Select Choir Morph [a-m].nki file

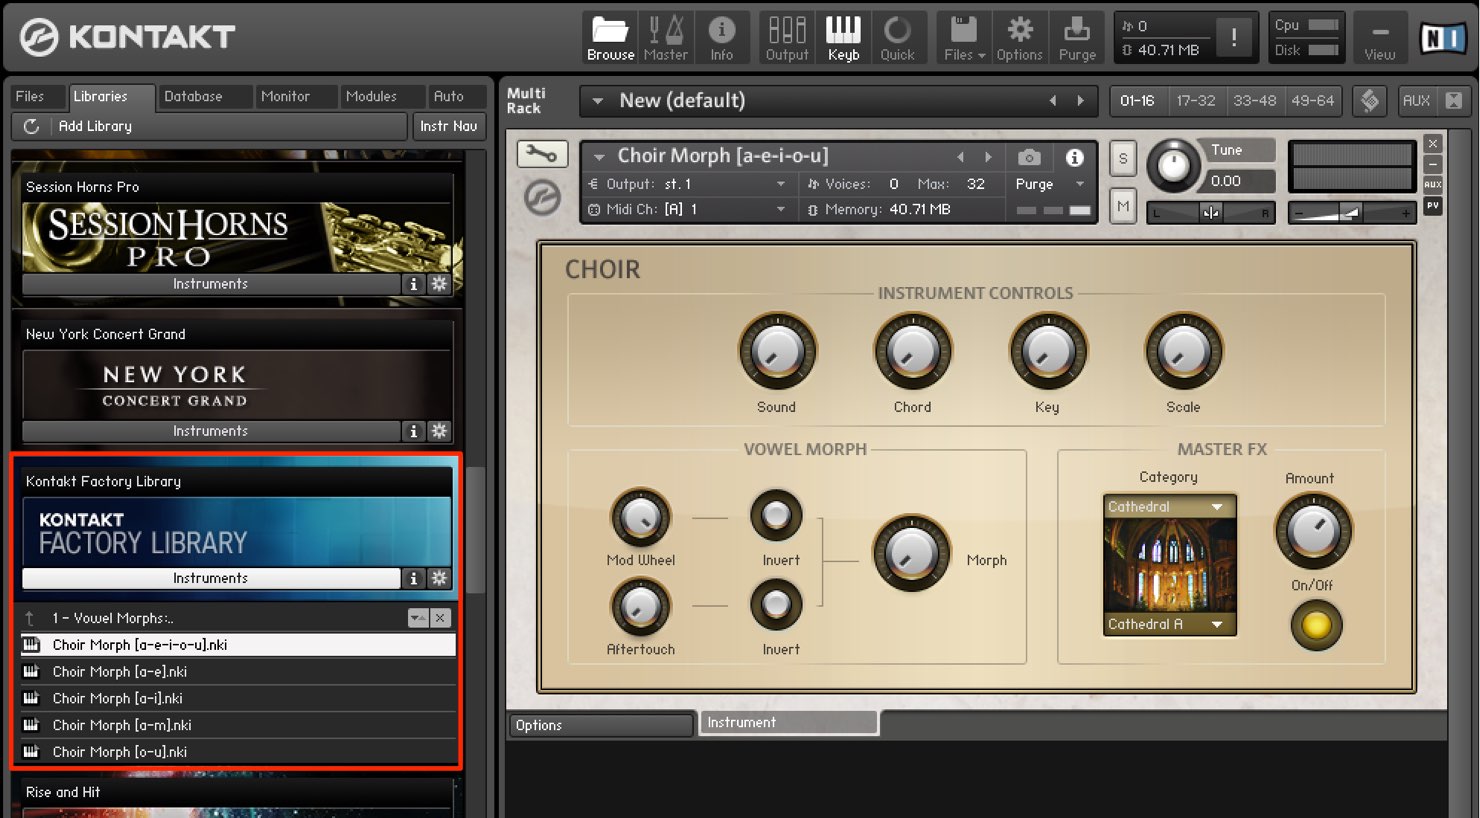(x=238, y=725)
